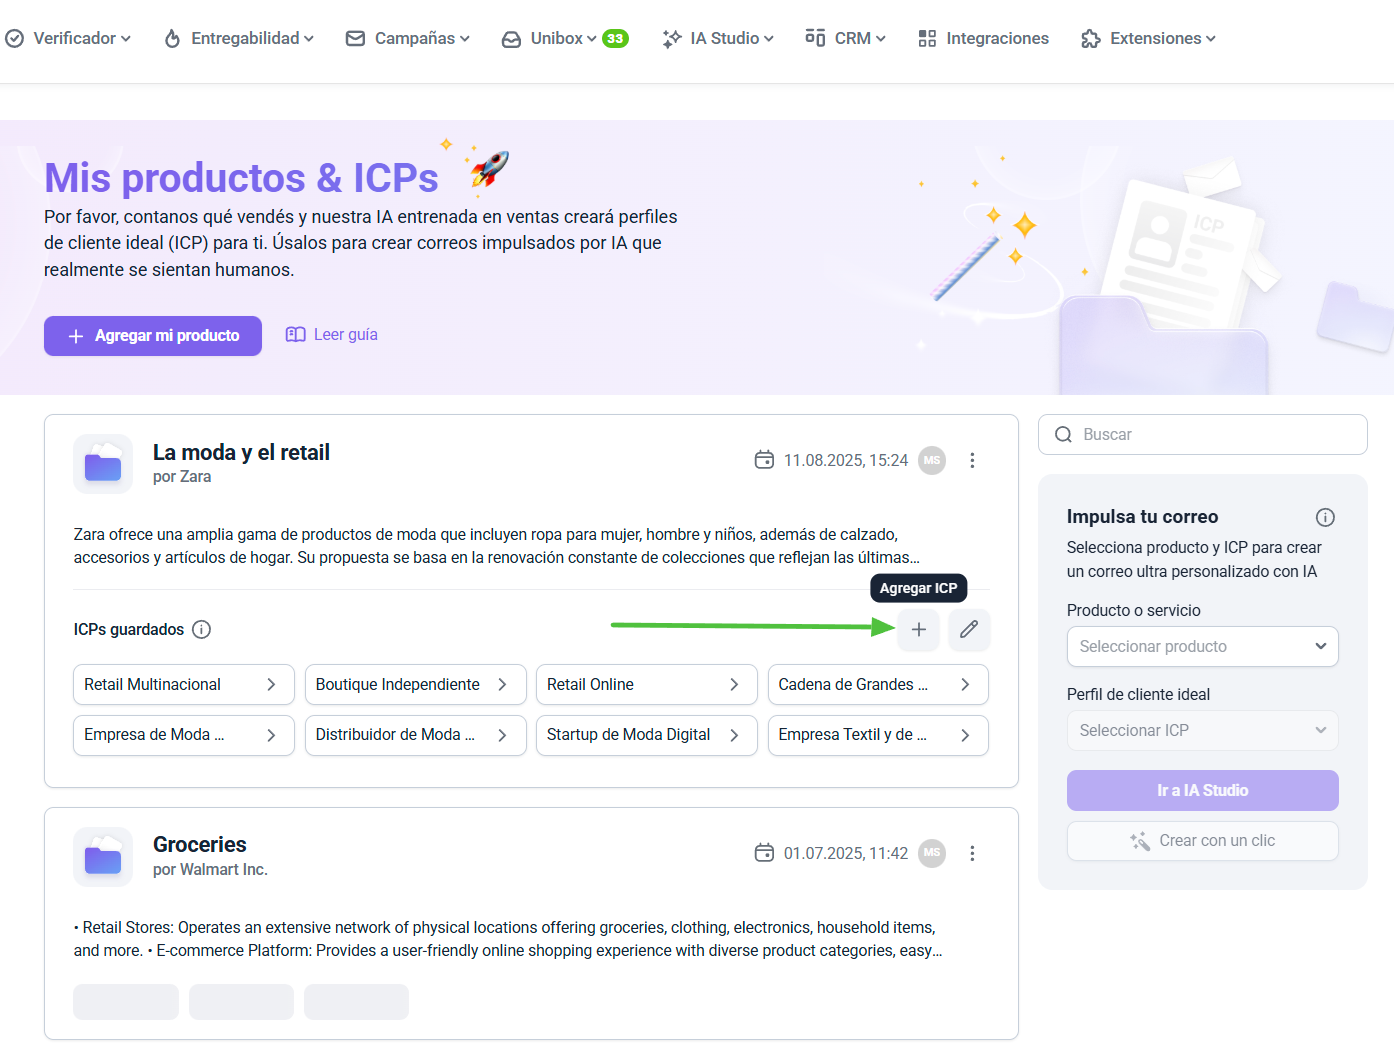Image resolution: width=1394 pixels, height=1052 pixels.
Task: Open the Seleccionar producto dropdown
Action: point(1203,647)
